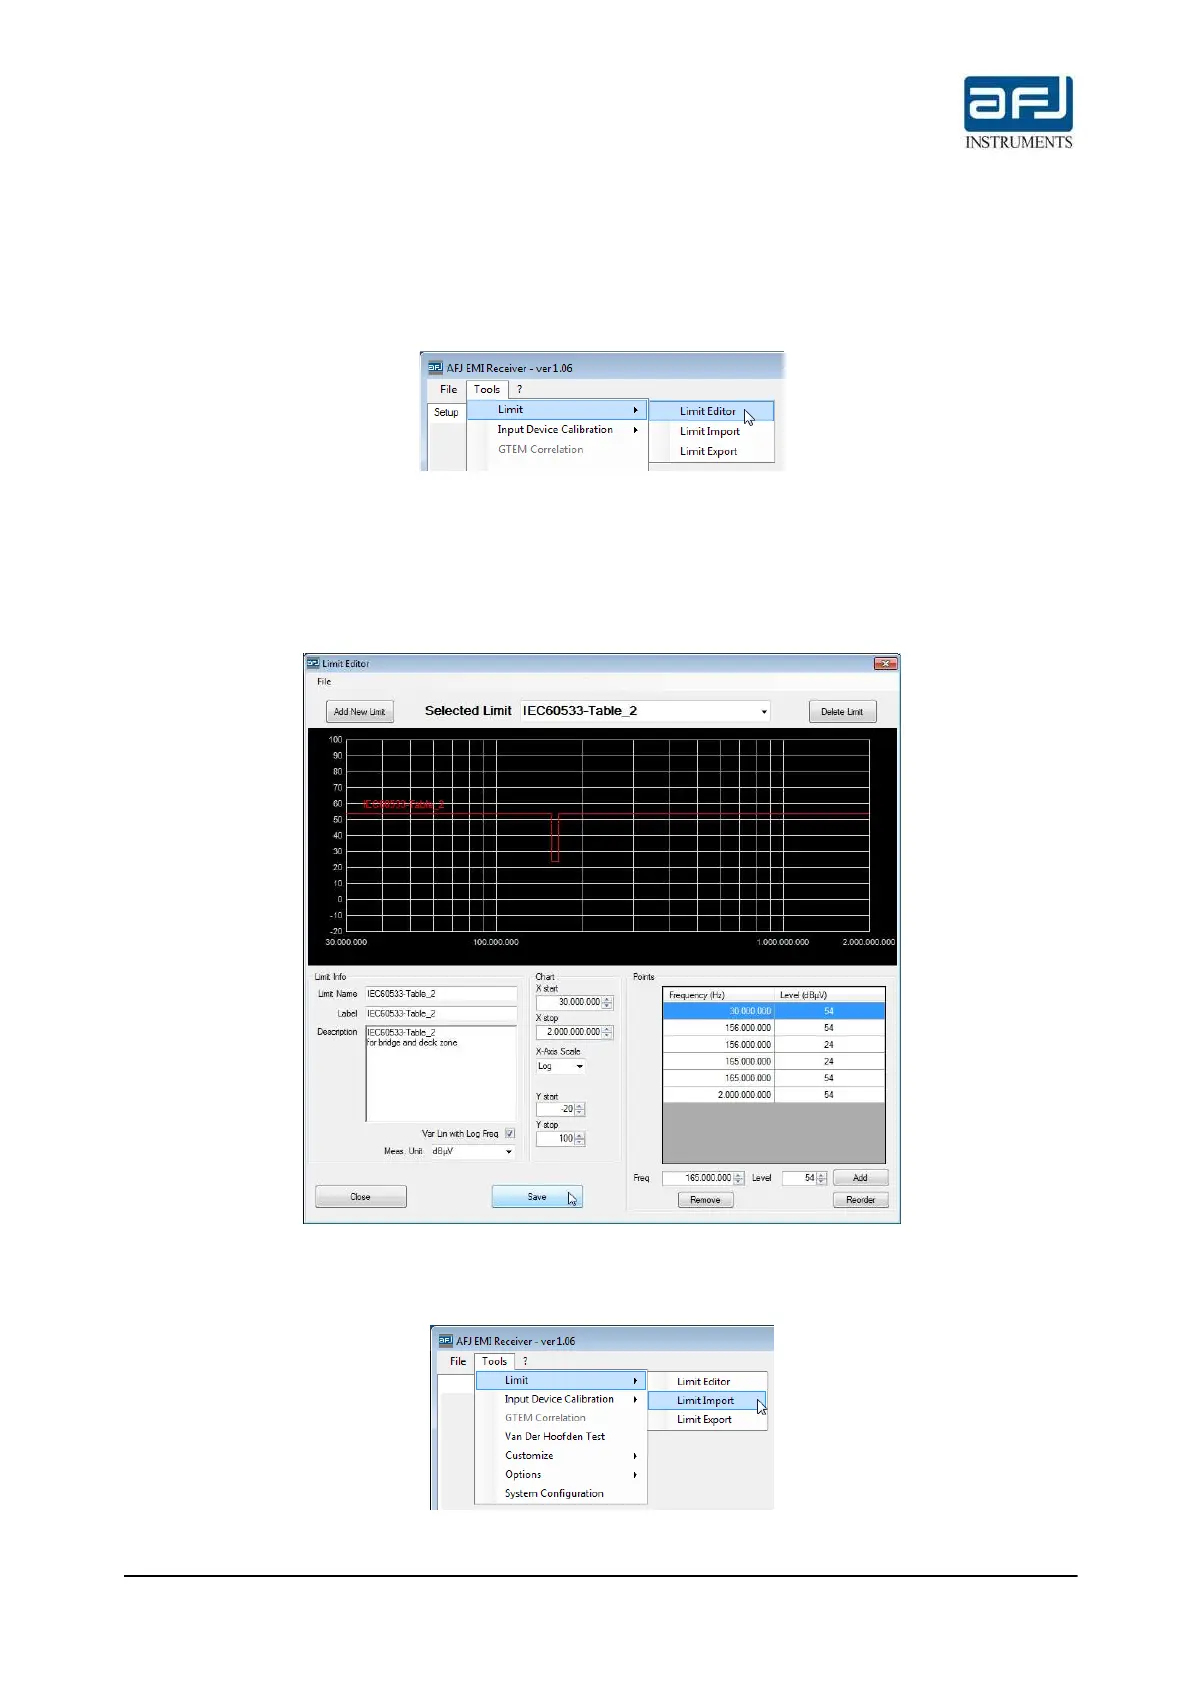Click the Add New Limit button
This screenshot has width=1190, height=1684.
360,711
